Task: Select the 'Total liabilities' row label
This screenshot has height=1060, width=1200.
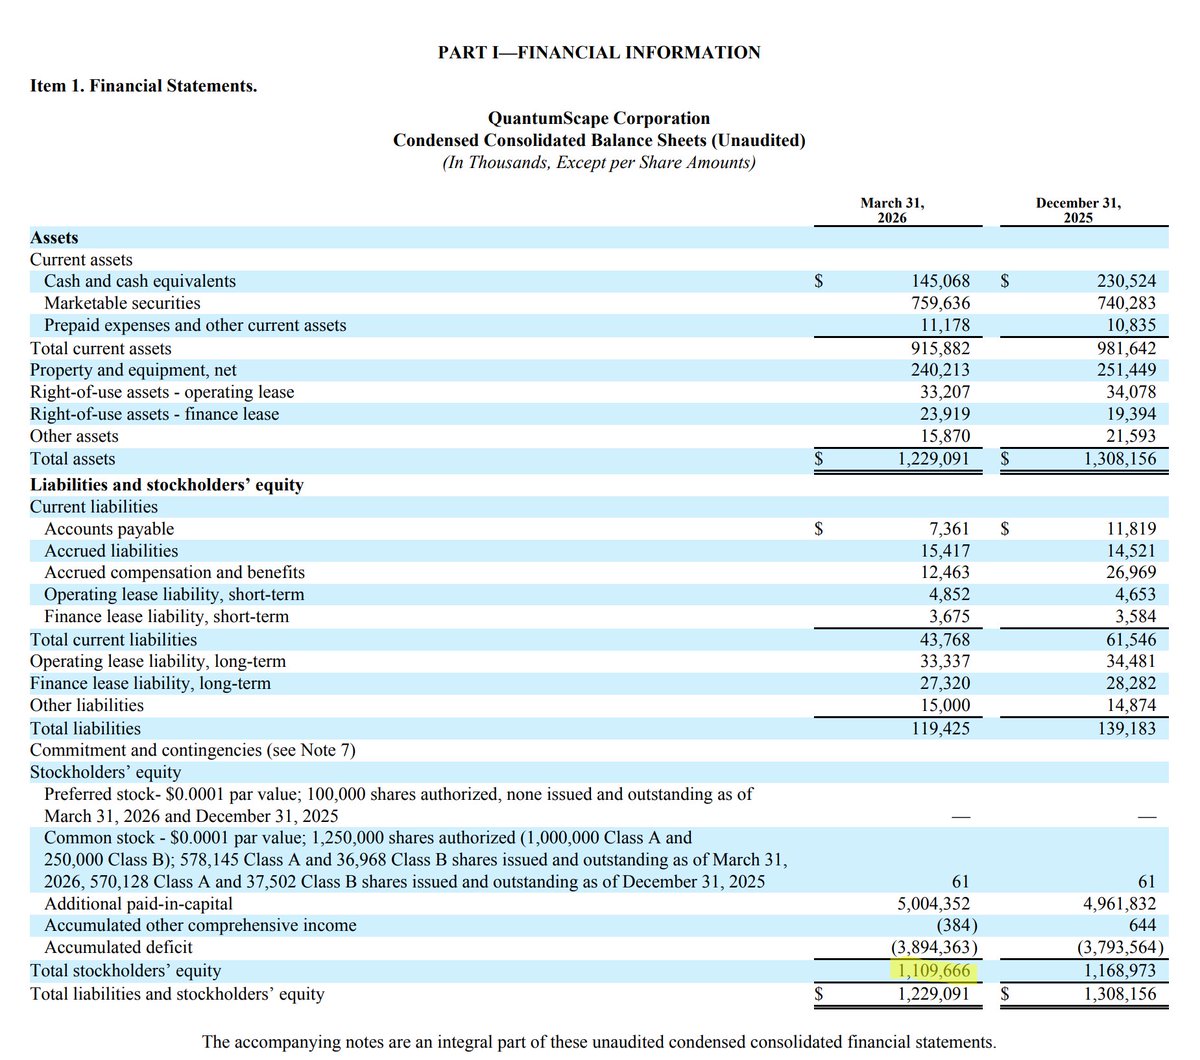Action: click(x=85, y=729)
